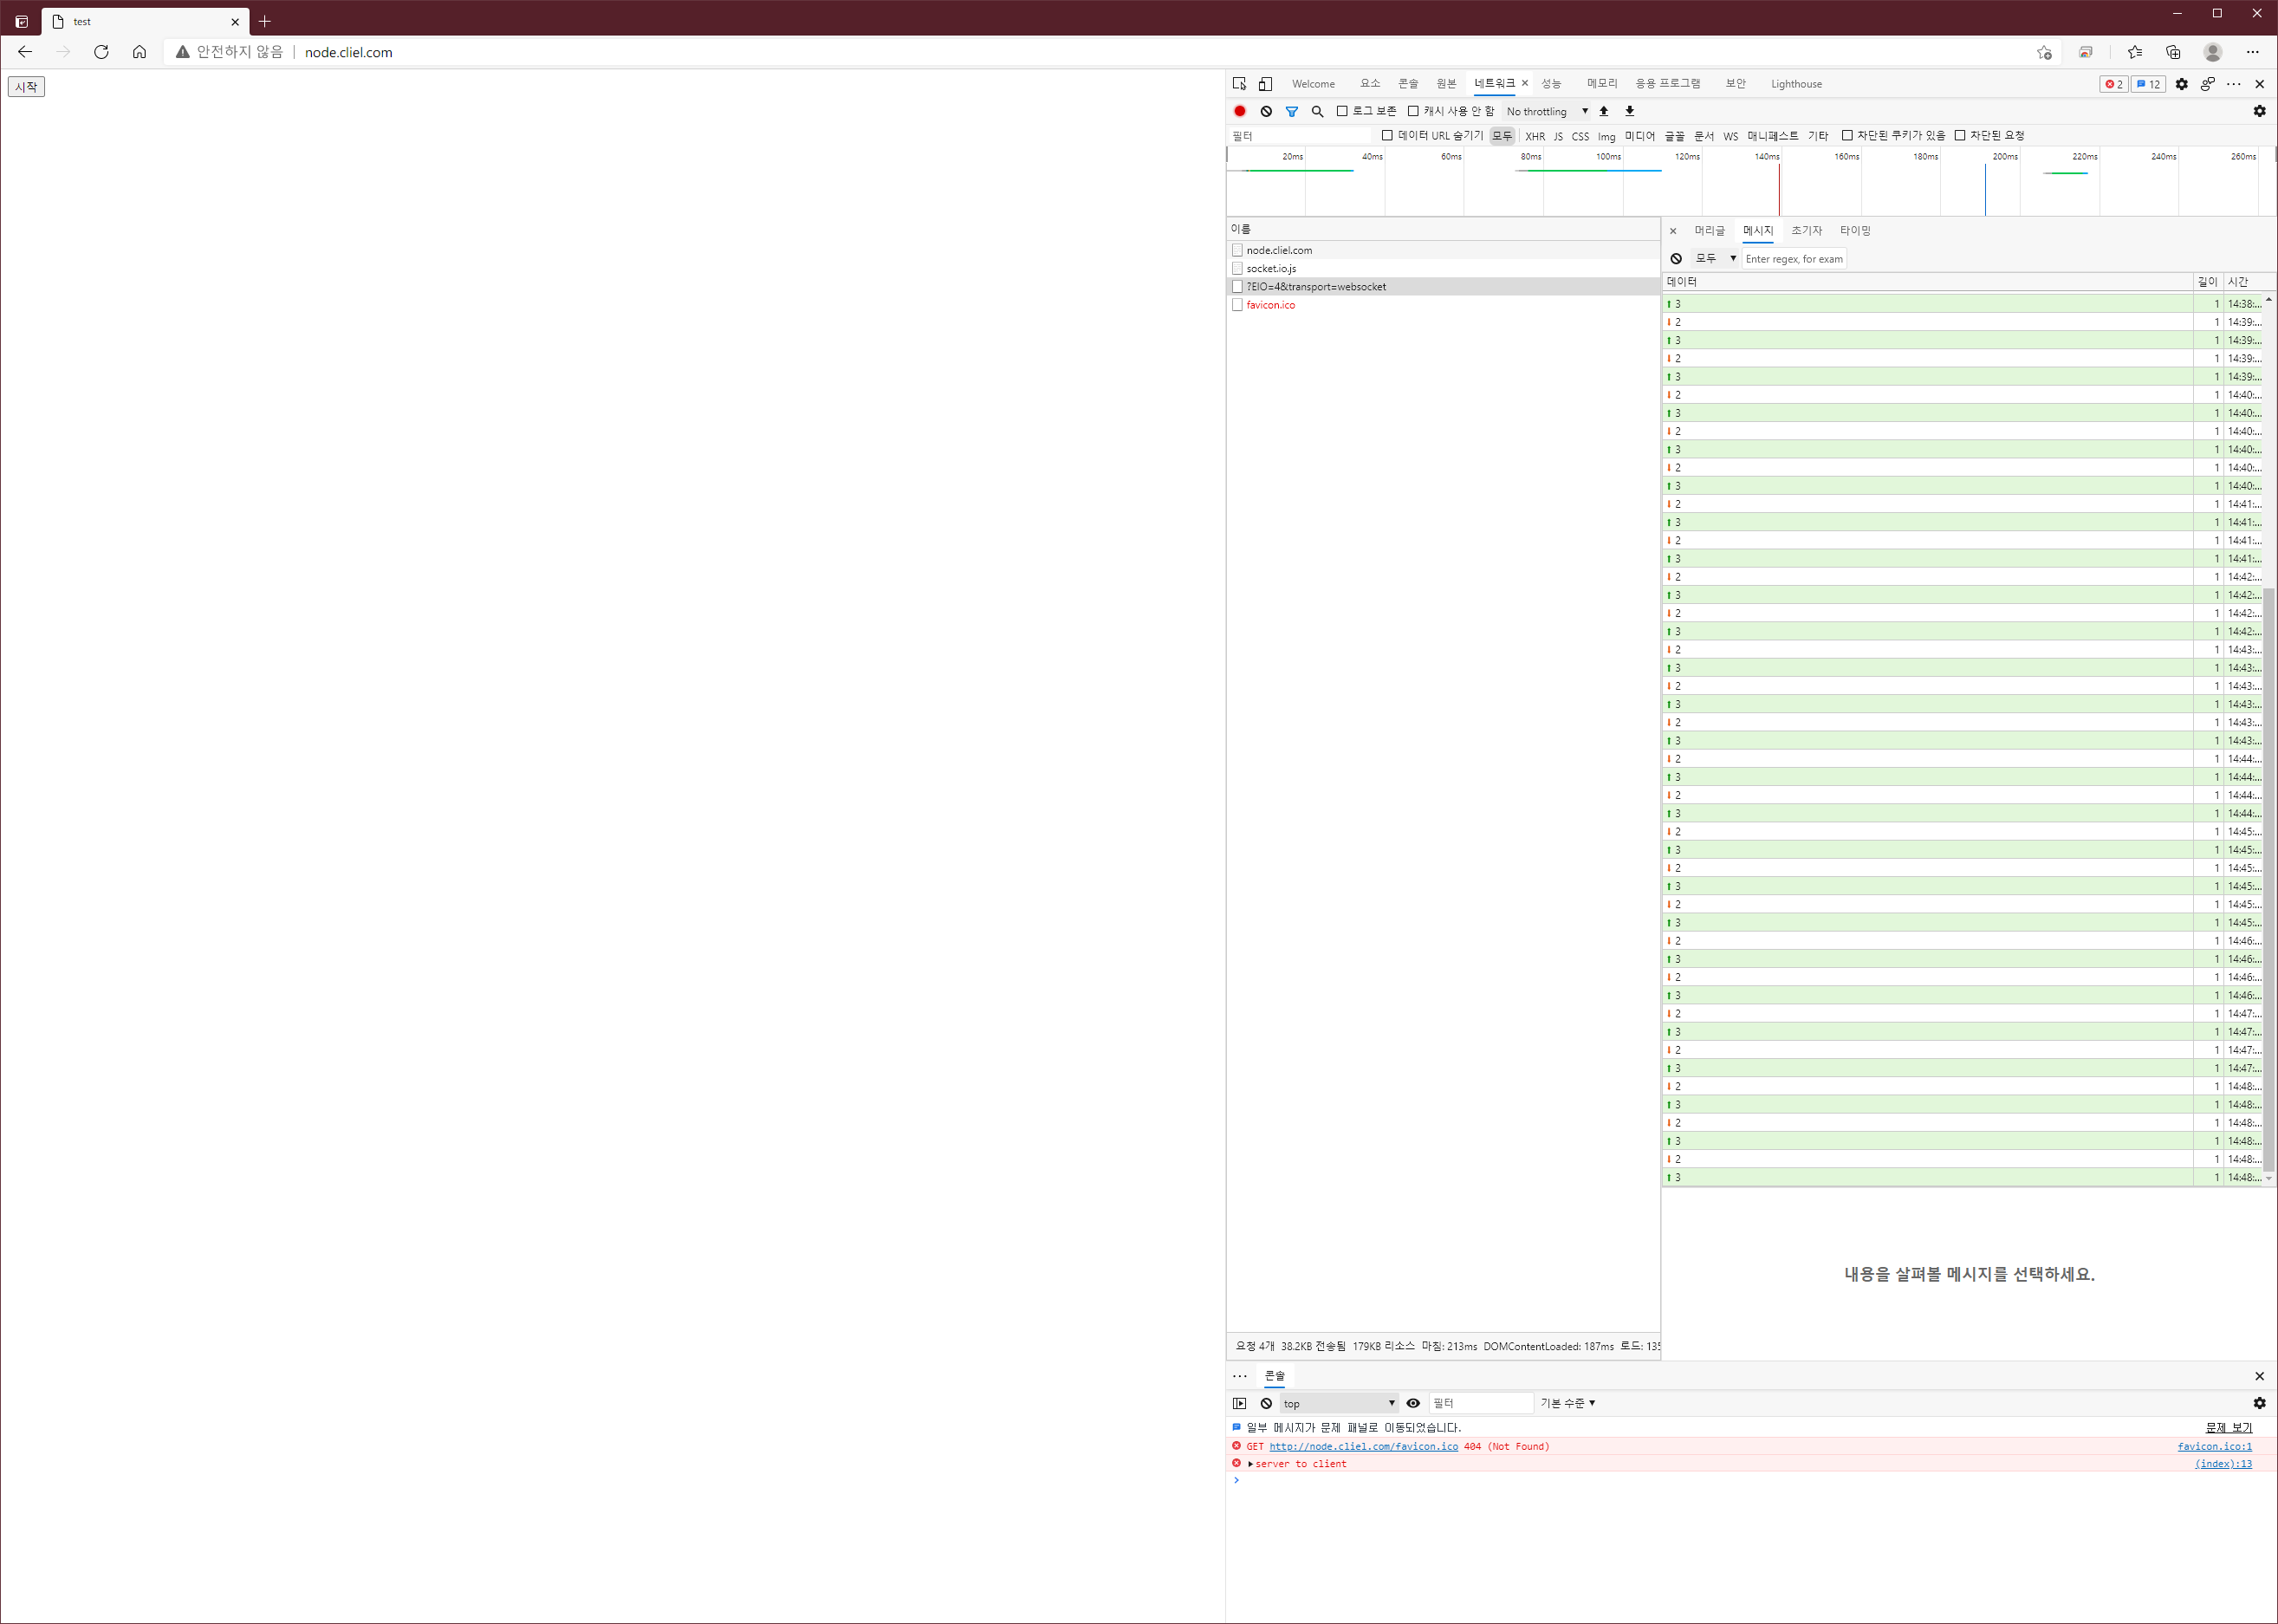Clear console messages icon
Image resolution: width=2278 pixels, height=1624 pixels.
tap(1266, 1403)
